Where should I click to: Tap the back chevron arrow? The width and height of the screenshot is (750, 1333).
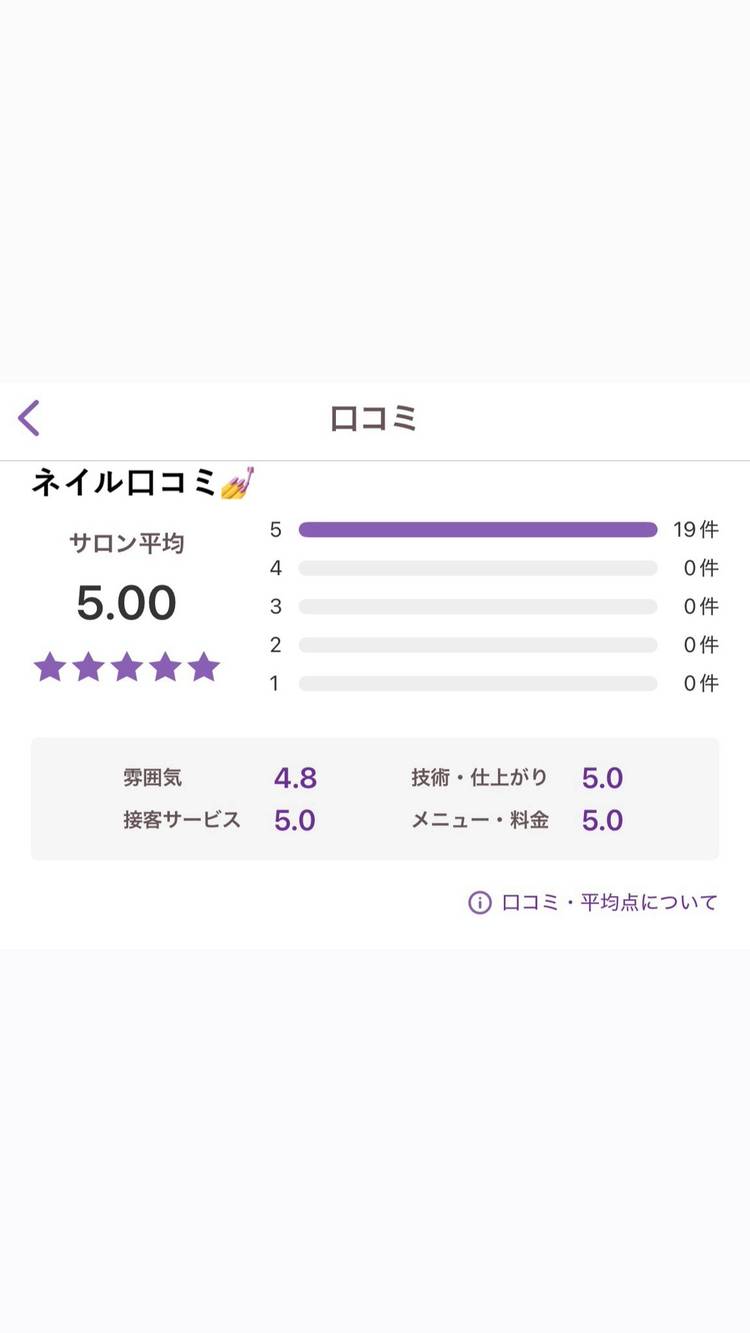[x=29, y=418]
